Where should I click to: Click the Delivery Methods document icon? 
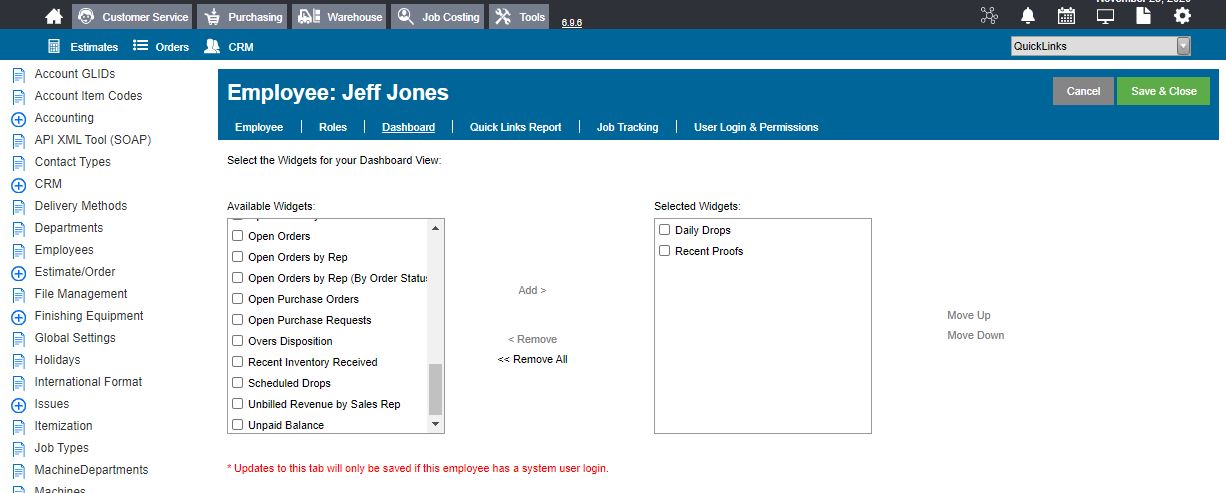click(x=18, y=206)
